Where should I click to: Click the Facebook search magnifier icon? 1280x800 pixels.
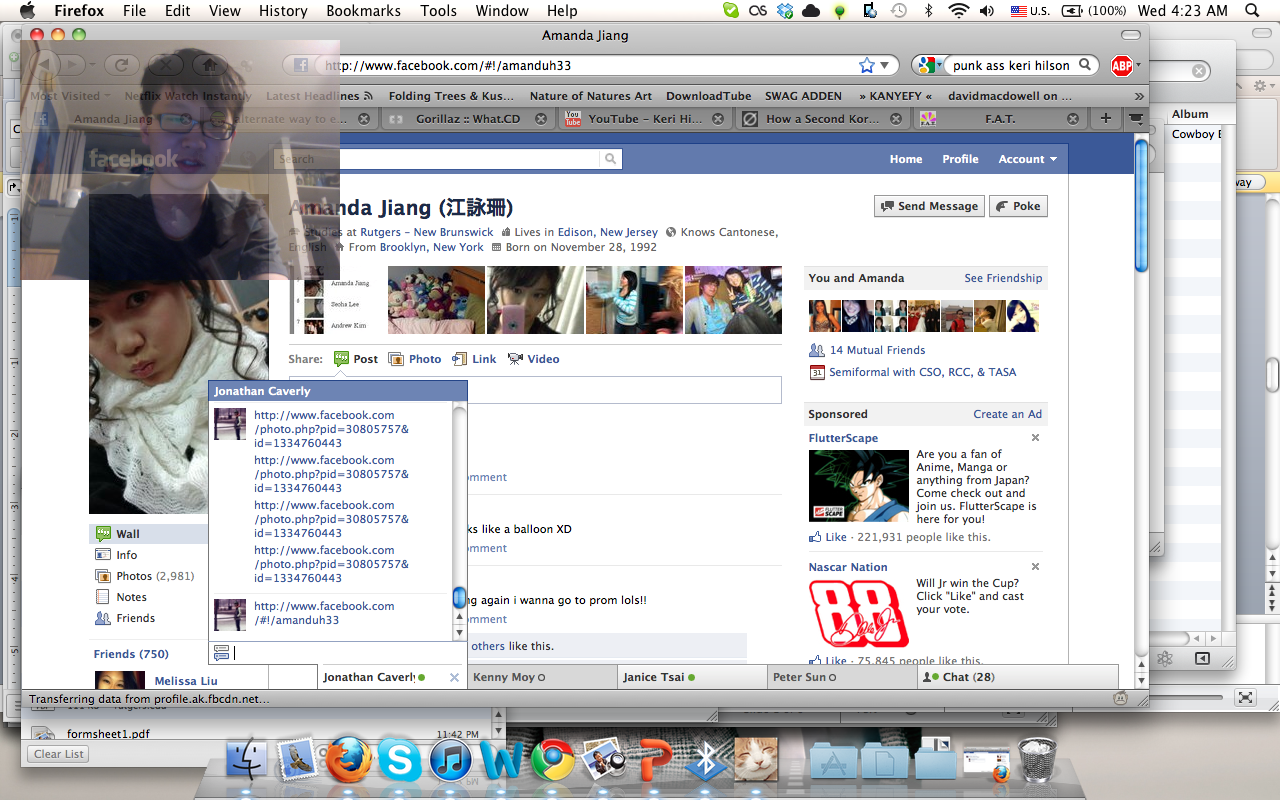tap(610, 159)
